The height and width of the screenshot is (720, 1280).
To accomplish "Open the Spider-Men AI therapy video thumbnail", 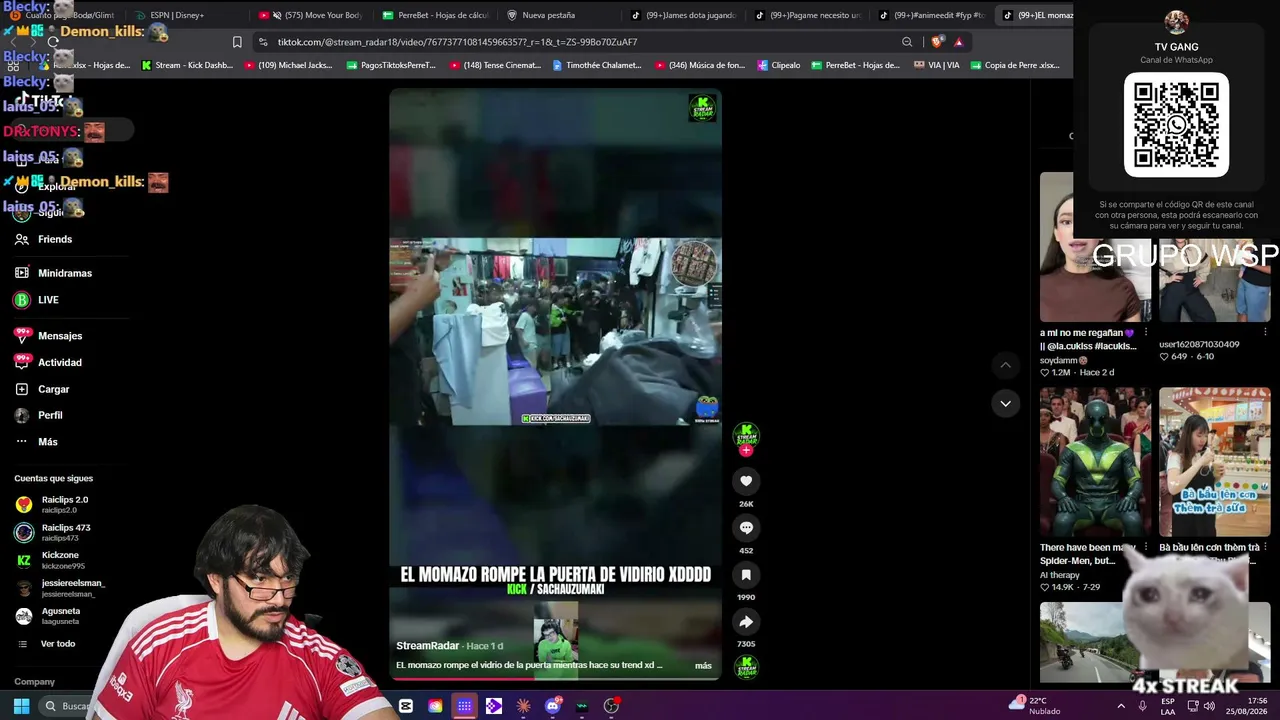I will coord(1095,462).
